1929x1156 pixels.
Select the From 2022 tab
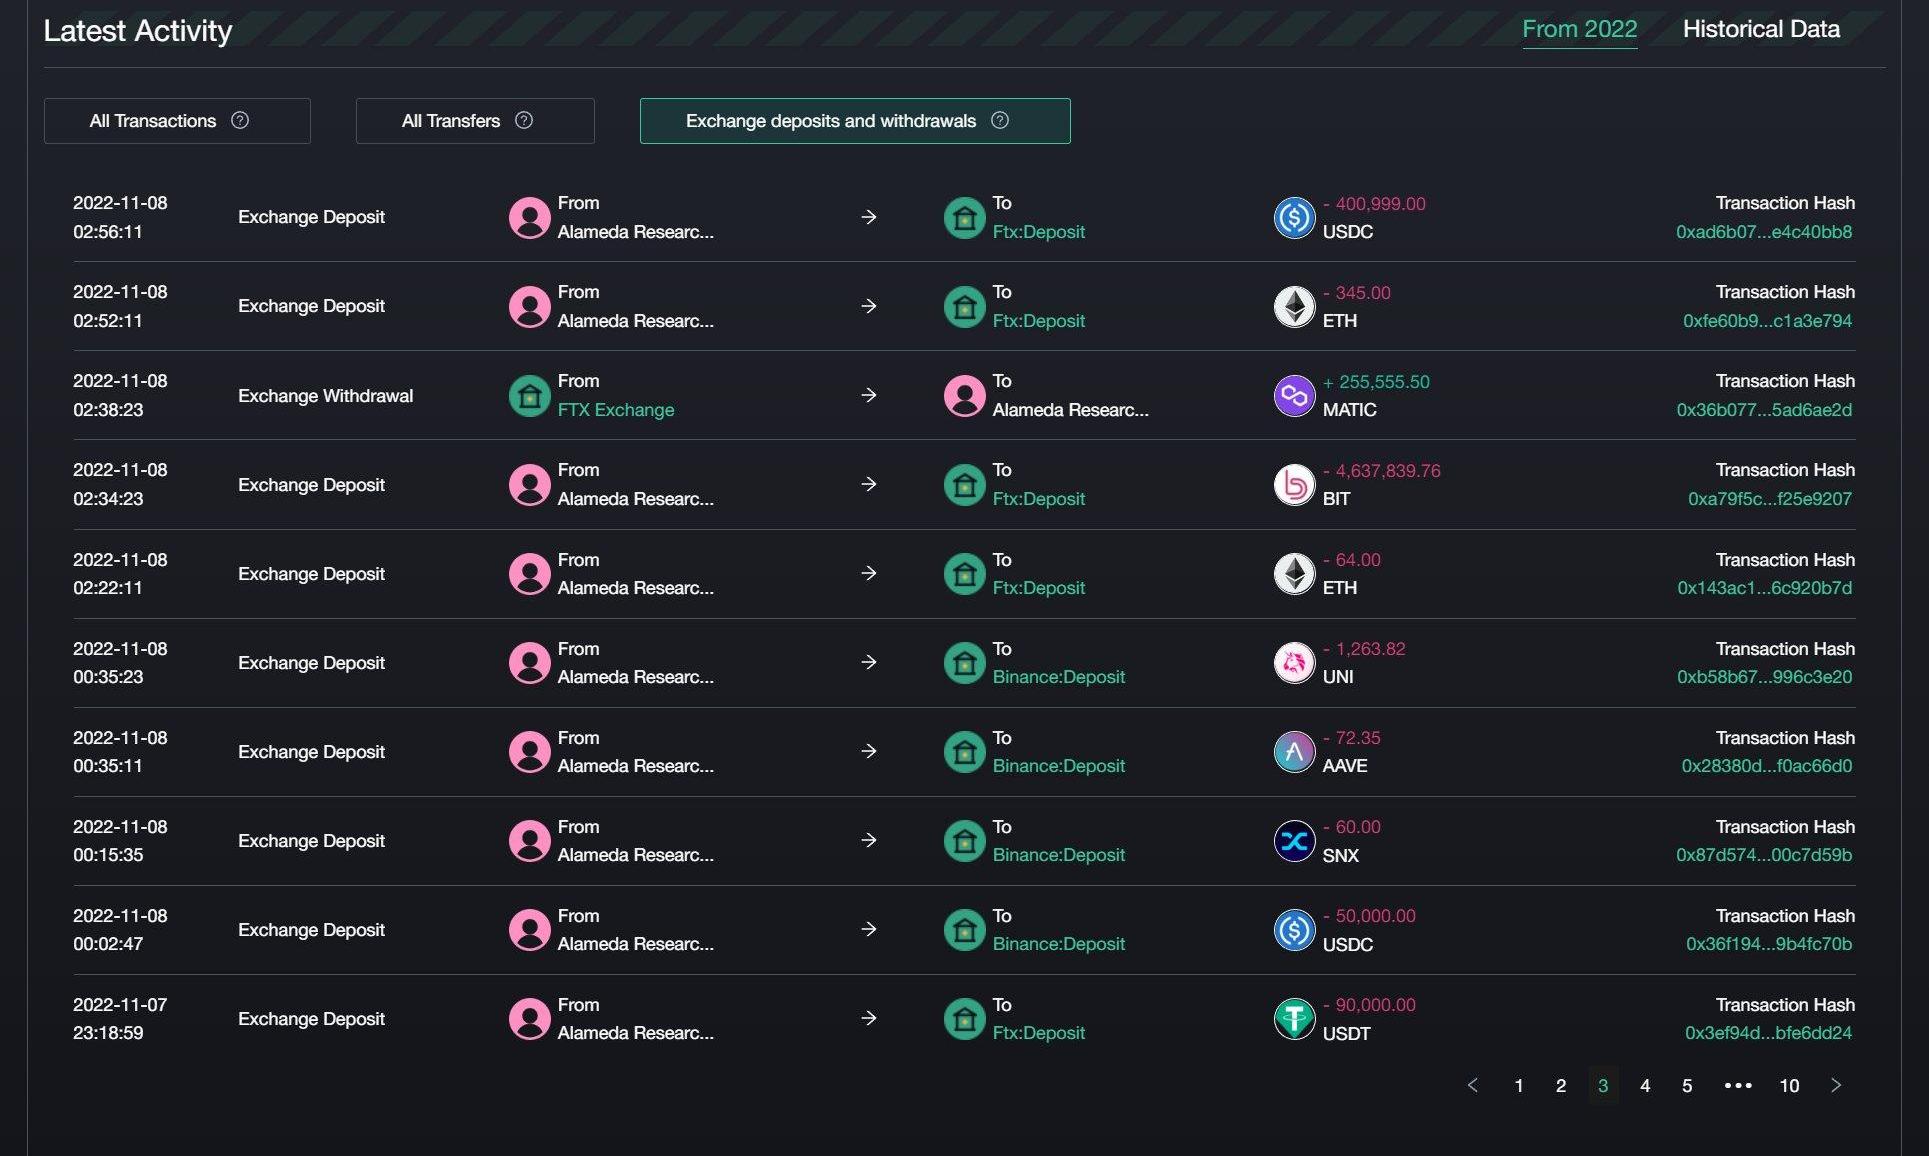point(1579,29)
